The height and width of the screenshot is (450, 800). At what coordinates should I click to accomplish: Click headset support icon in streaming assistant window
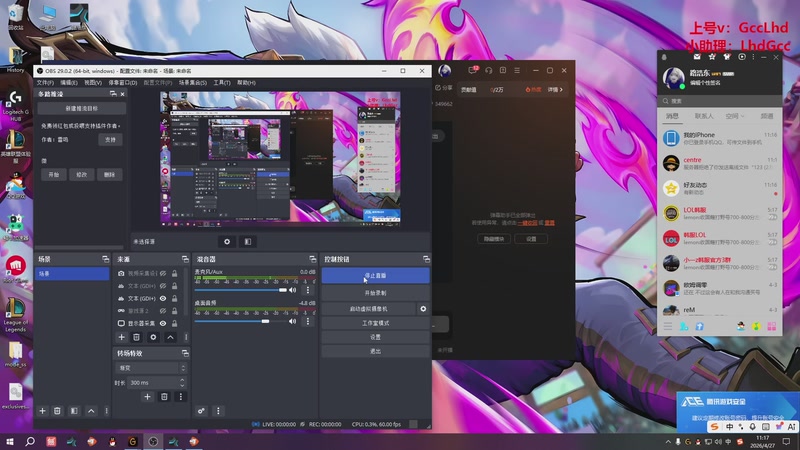488,70
